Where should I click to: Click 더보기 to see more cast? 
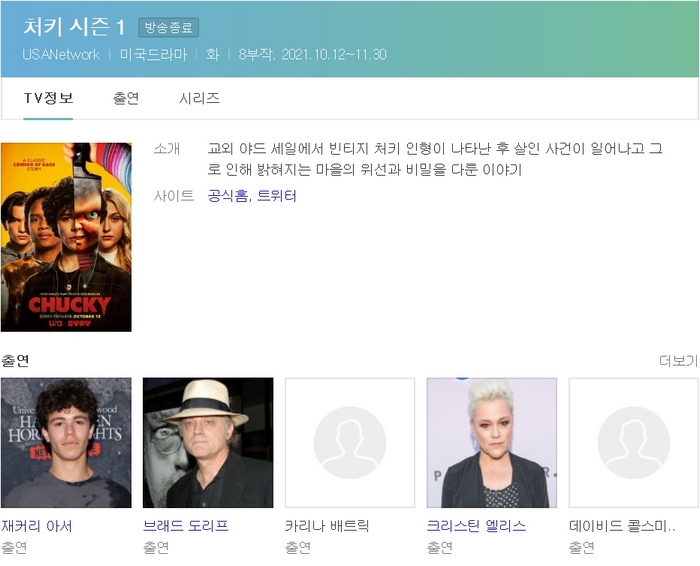(678, 361)
